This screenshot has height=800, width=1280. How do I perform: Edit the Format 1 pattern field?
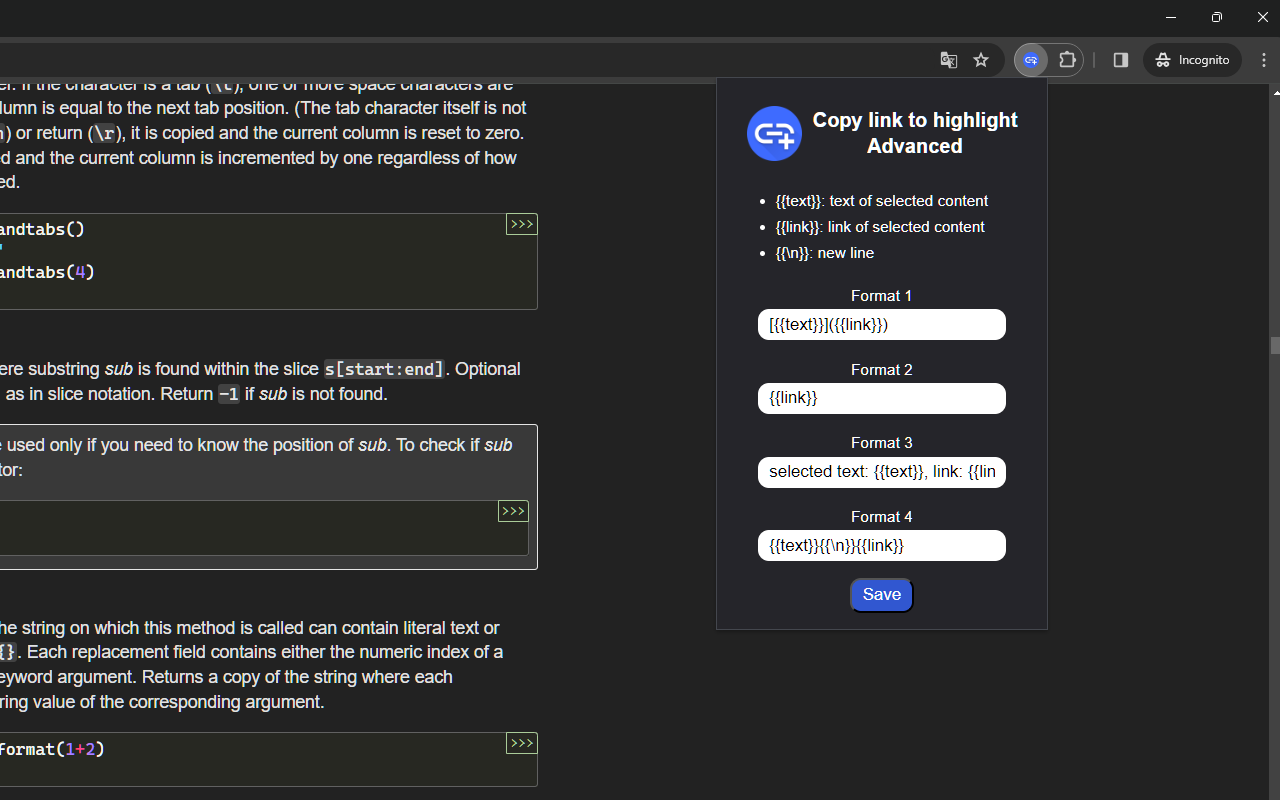(x=881, y=324)
